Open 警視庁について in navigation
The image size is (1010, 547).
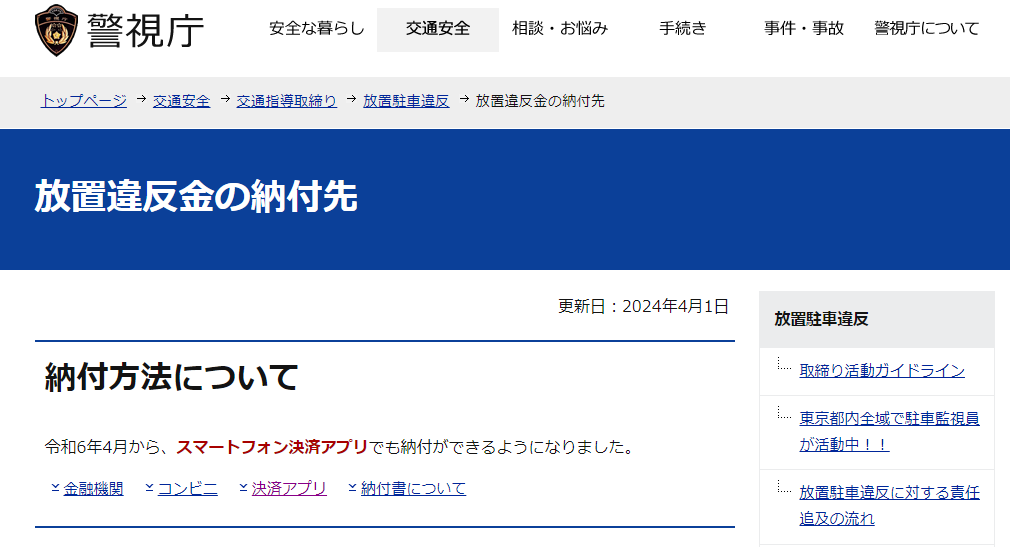926,29
